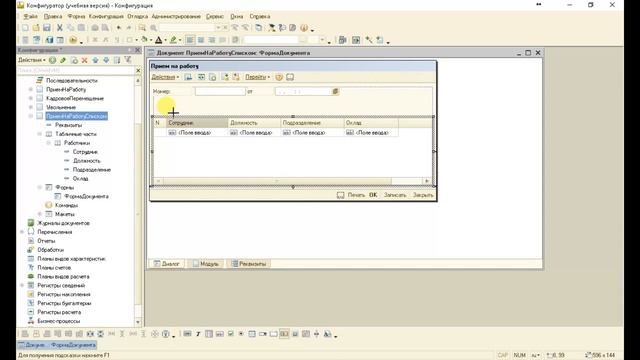Click the red delete X in configuration panel
This screenshot has height=360, width=640.
tap(84, 60)
